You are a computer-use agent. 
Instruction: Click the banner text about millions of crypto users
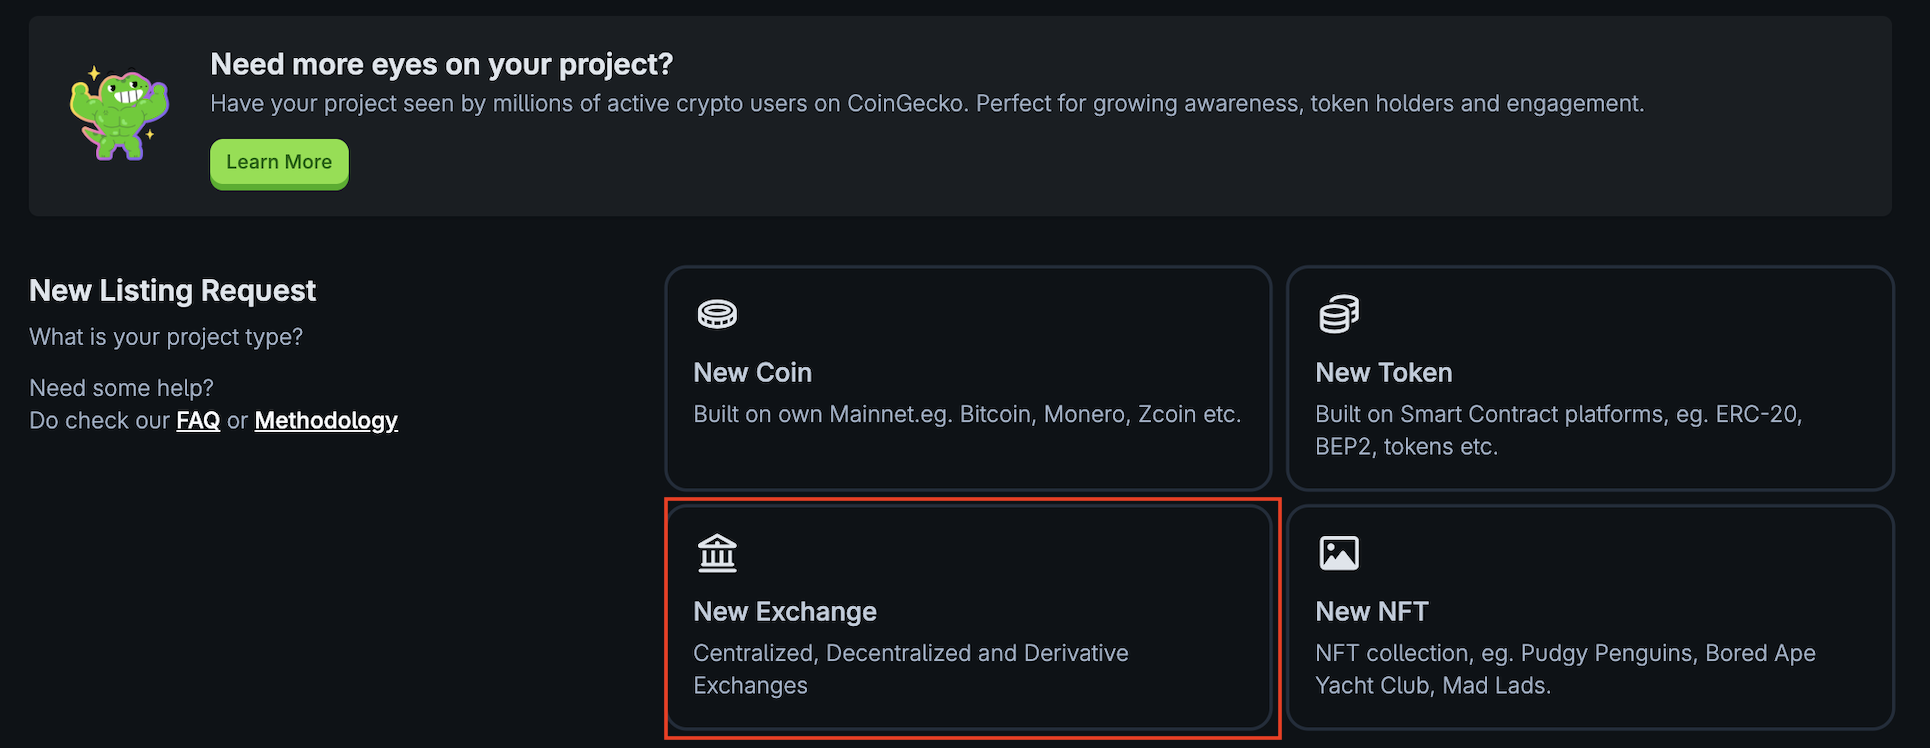[x=926, y=104]
